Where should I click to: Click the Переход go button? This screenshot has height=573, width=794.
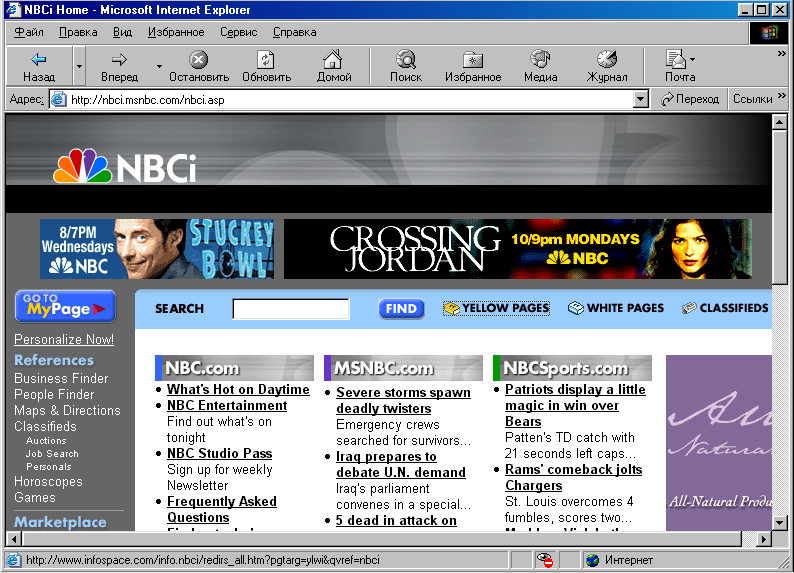pos(690,99)
